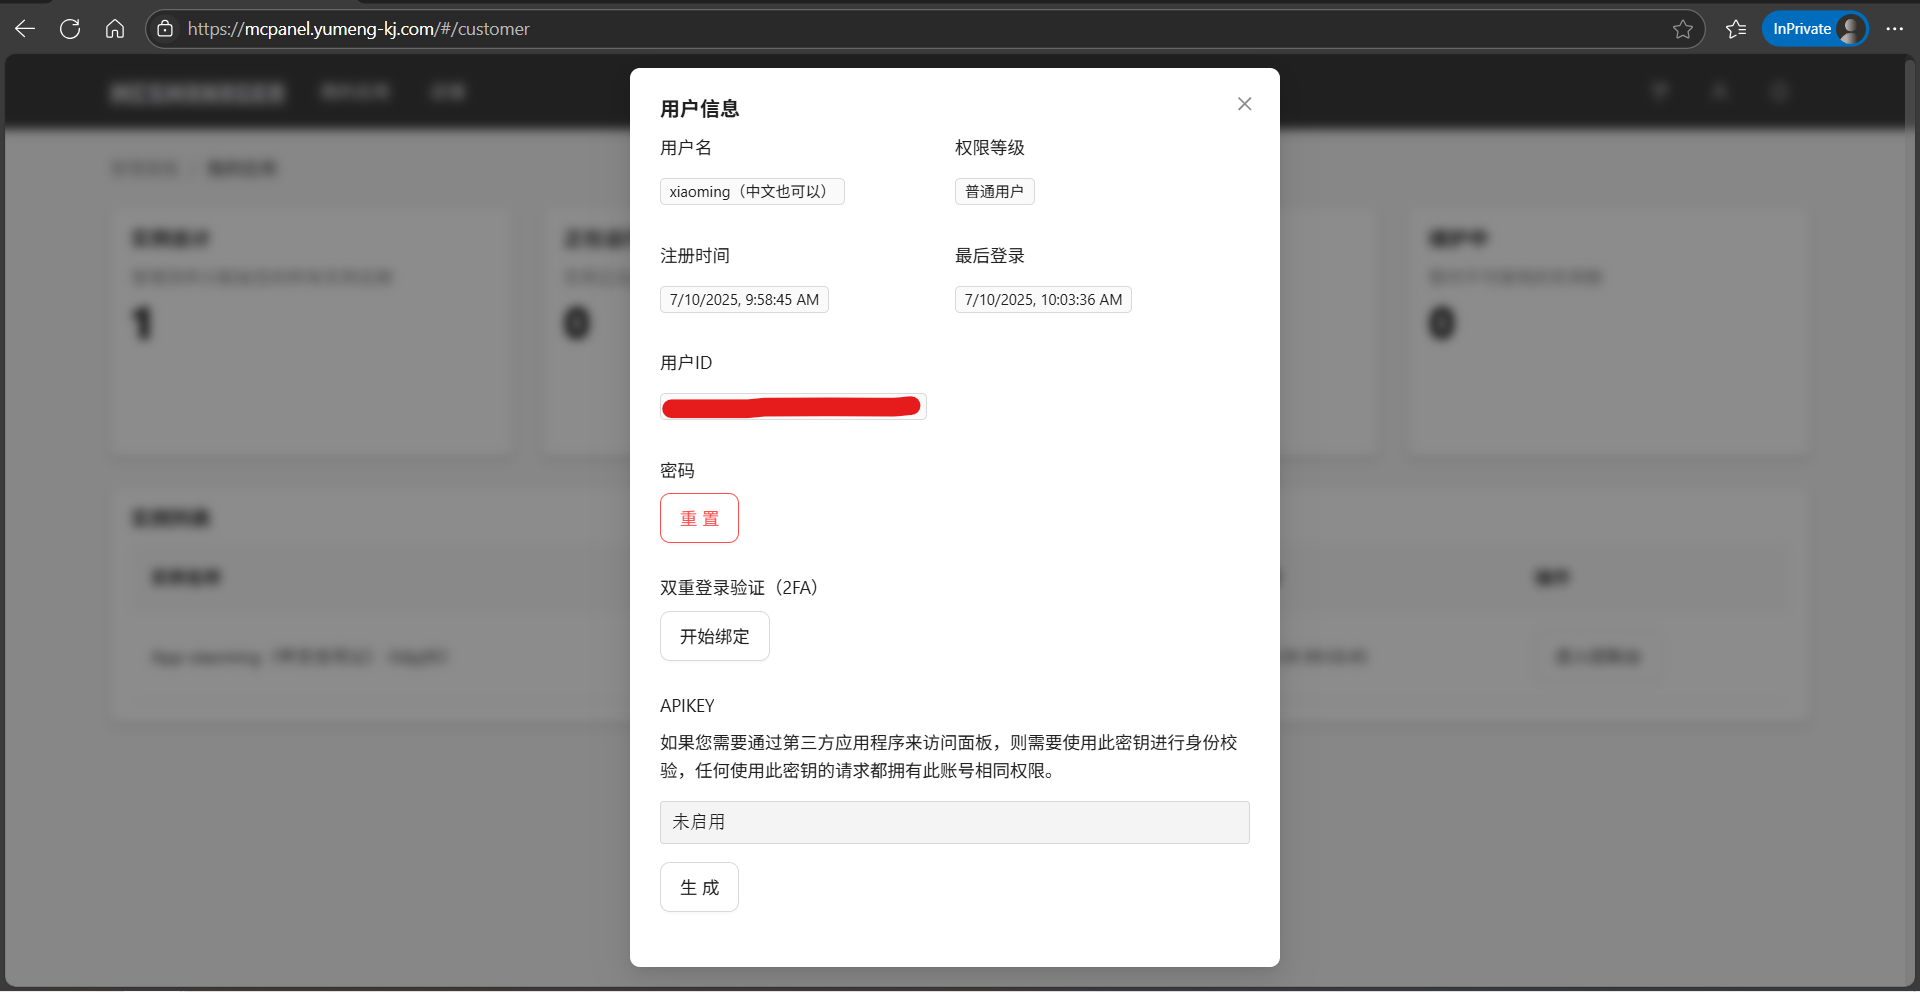Go to the browser home page

(x=115, y=29)
